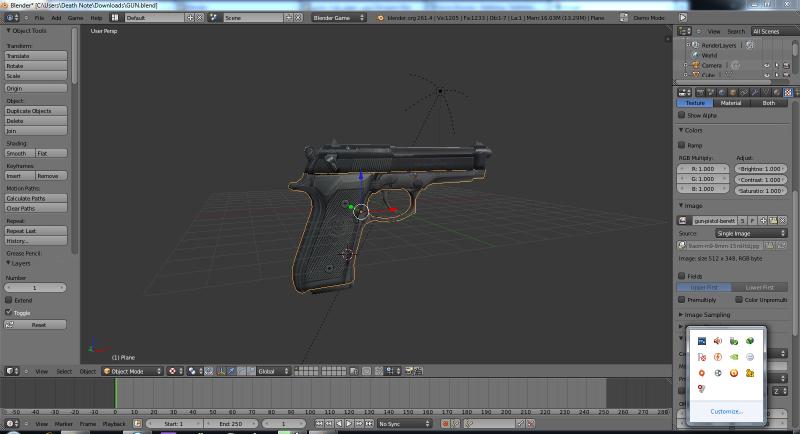Screen dimensions: 800x434
Task: Adjust the R: 1.000 multiply slider
Action: (703, 168)
